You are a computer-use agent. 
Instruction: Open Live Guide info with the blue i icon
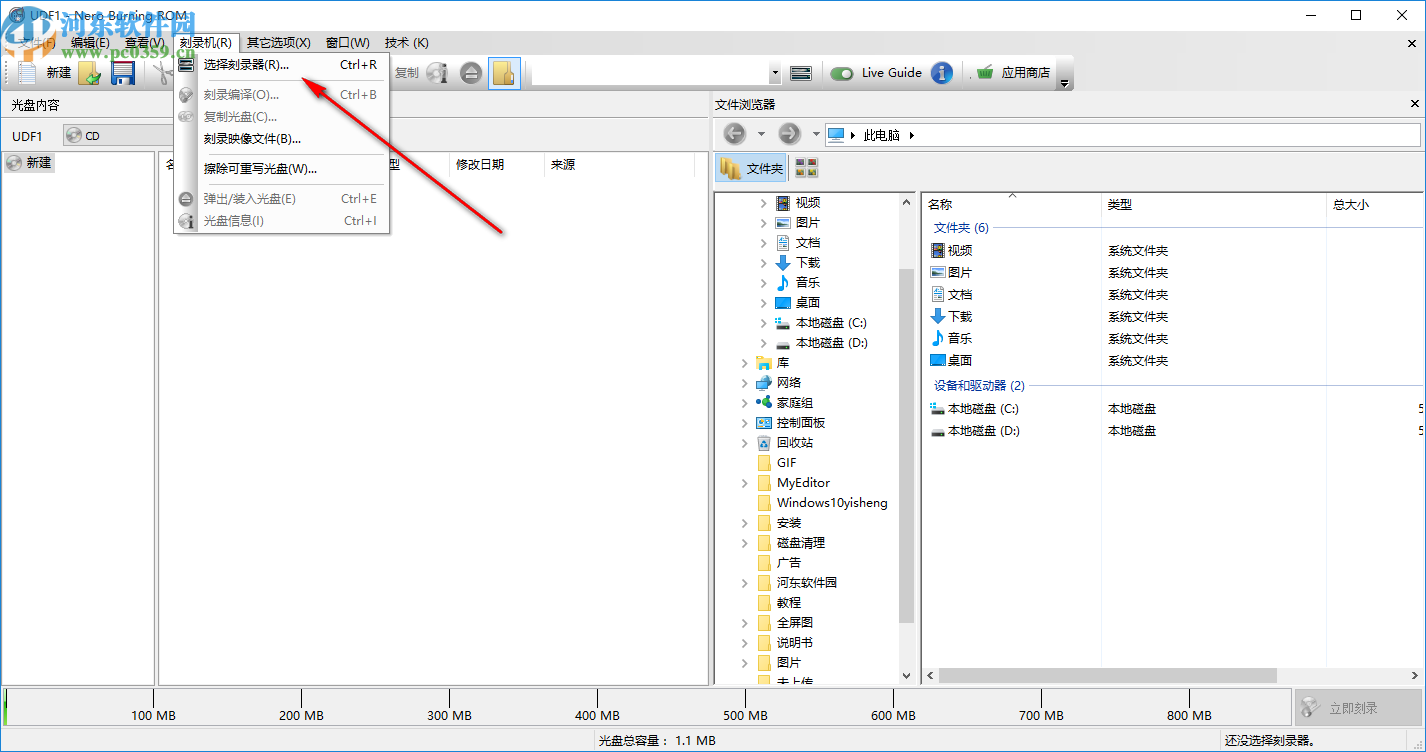coord(942,73)
